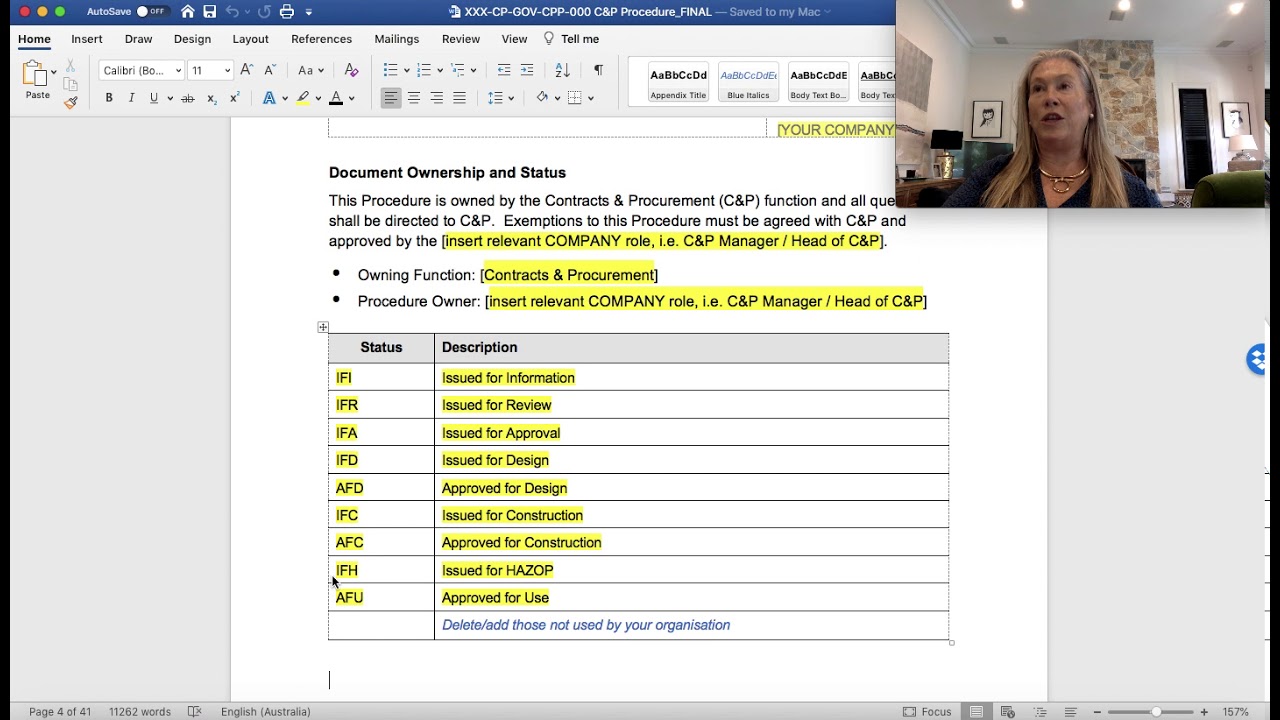Click the Paste clipboard icon
This screenshot has width=1280, height=720.
(x=35, y=74)
